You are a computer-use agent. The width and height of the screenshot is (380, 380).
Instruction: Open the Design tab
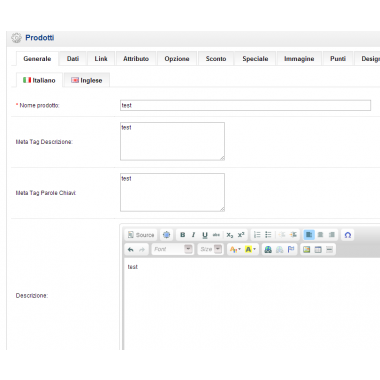pyautogui.click(x=367, y=59)
